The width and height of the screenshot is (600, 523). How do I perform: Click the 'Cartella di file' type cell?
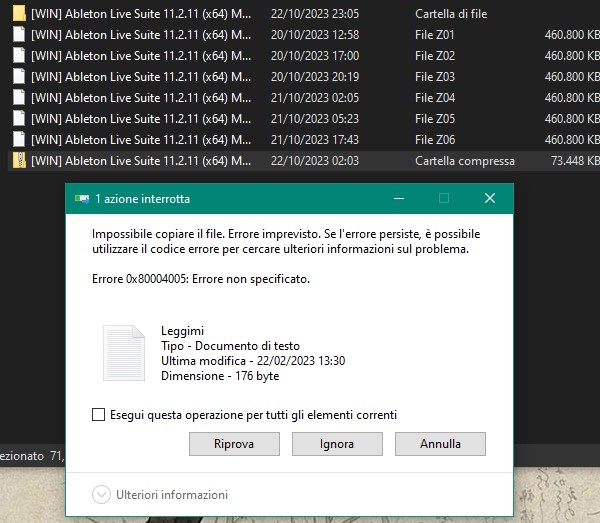pyautogui.click(x=451, y=14)
